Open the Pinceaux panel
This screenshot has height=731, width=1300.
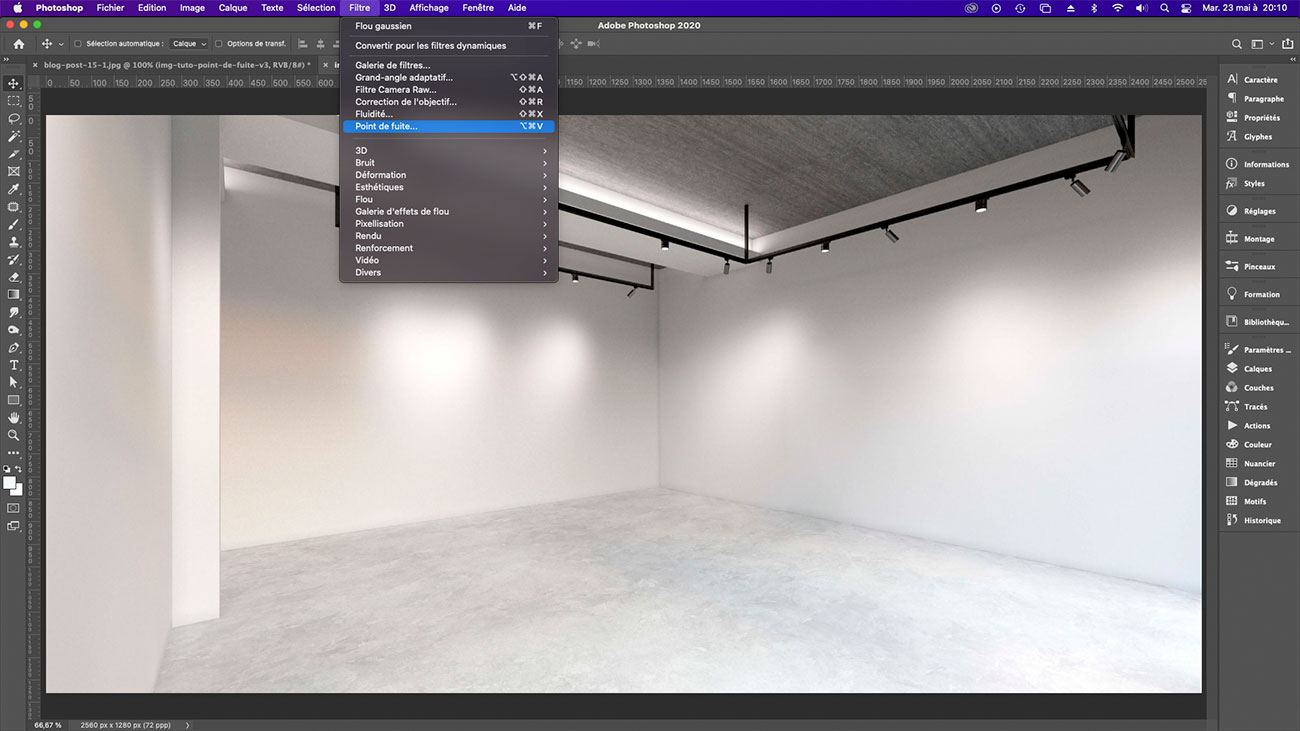click(1258, 266)
